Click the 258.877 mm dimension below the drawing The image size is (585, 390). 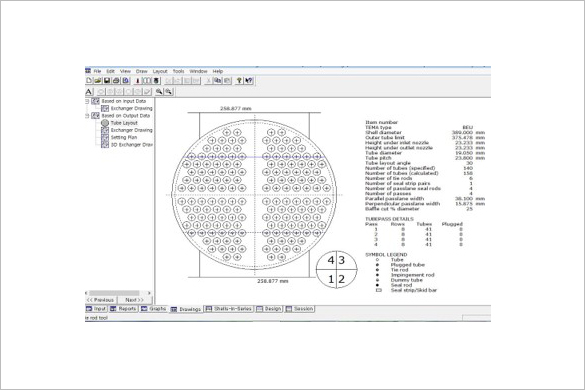(273, 281)
